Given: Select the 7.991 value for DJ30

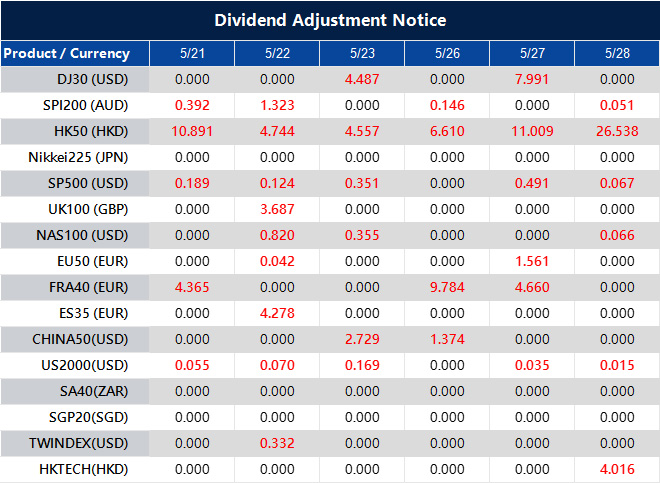Looking at the screenshot, I should [x=532, y=79].
